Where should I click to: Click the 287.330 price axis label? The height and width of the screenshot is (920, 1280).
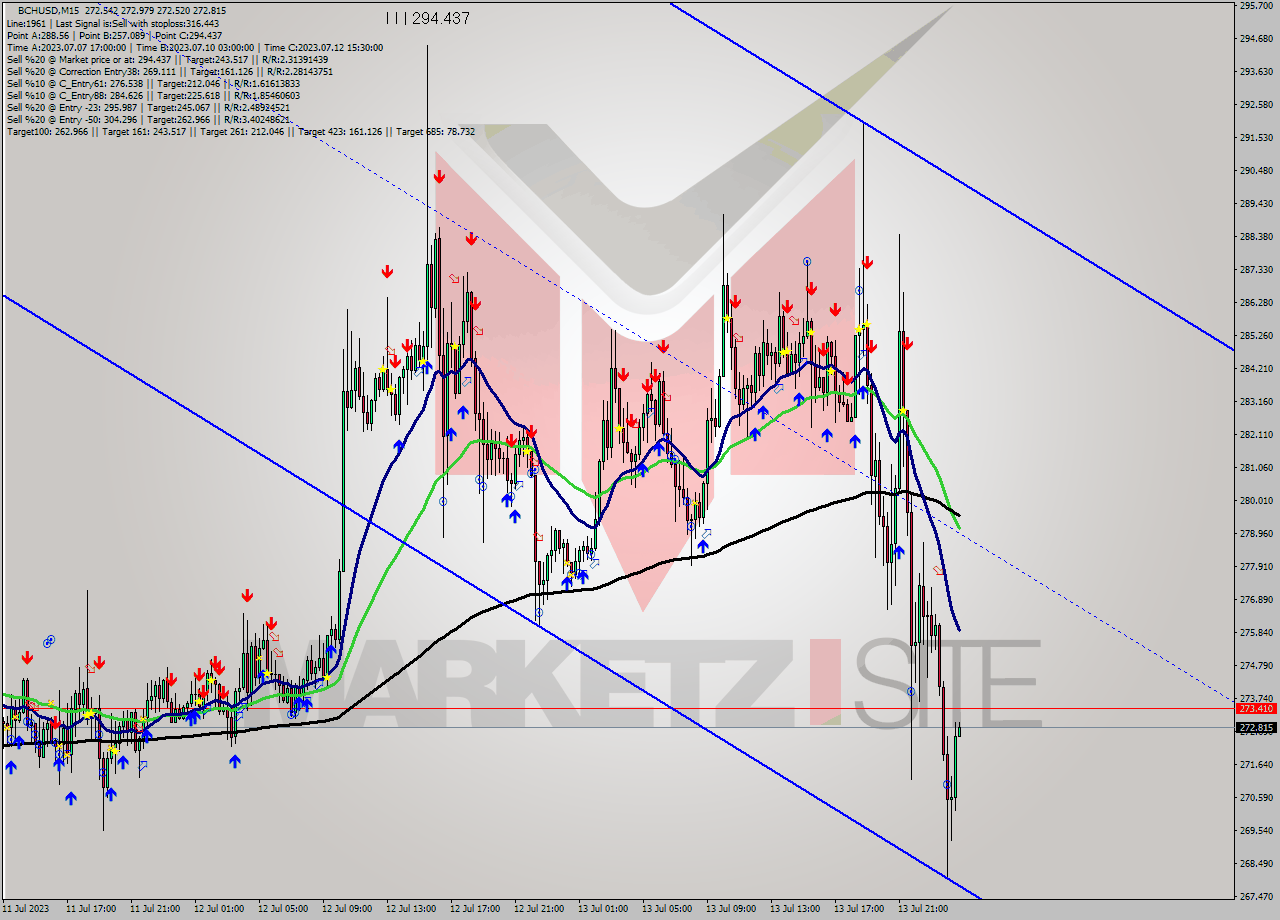click(1256, 270)
